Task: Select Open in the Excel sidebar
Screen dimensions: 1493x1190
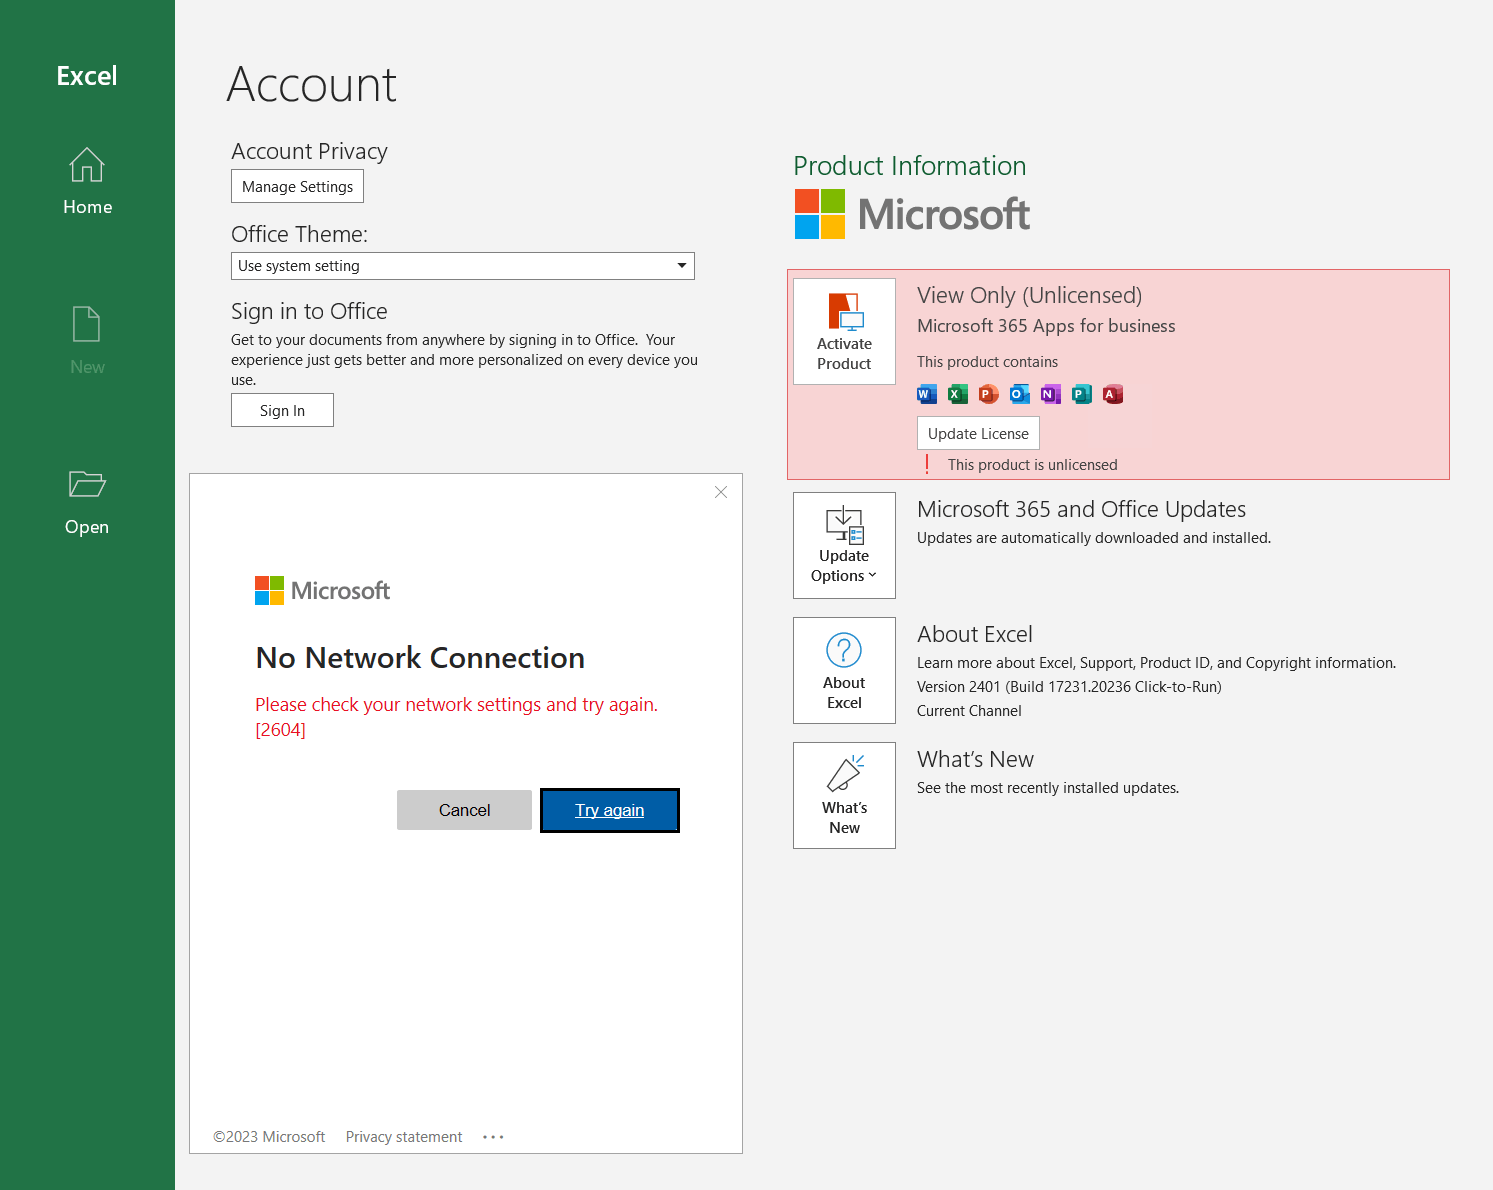Action: coord(87,502)
